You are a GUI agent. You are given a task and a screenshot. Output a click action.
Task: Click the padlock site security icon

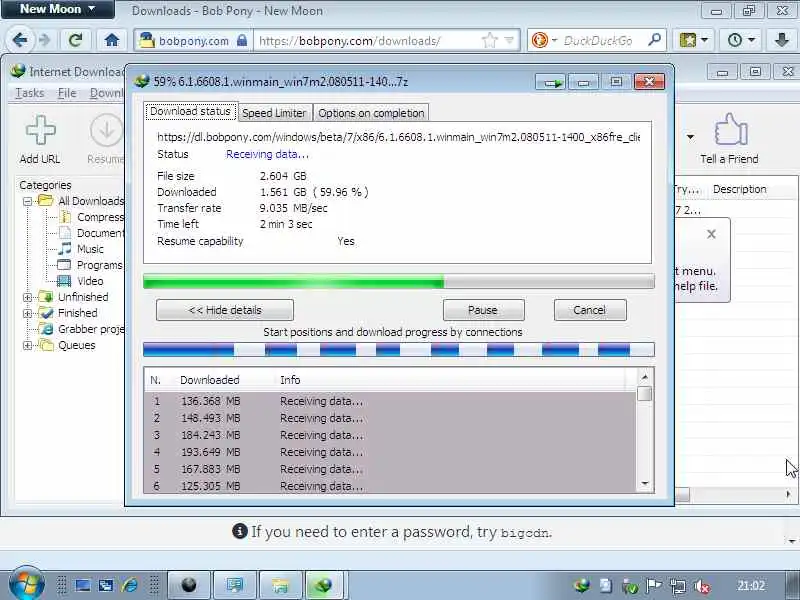242,40
